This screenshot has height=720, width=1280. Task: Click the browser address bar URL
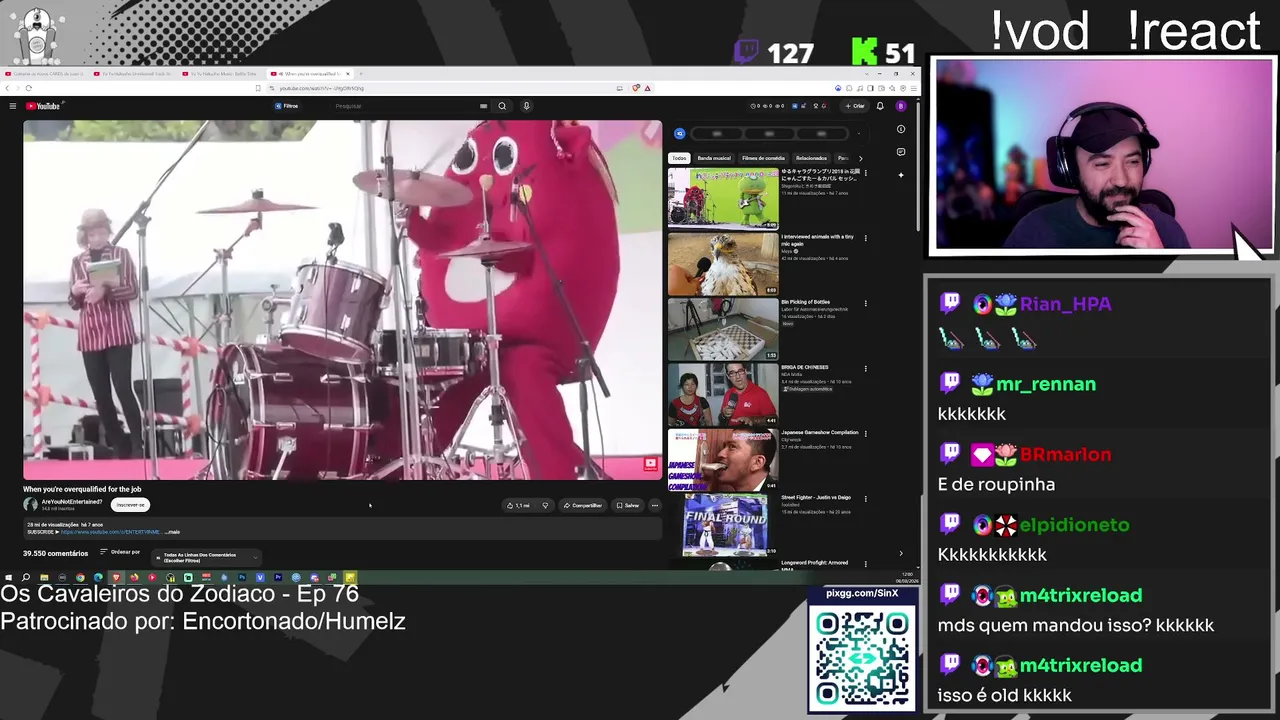(x=321, y=88)
